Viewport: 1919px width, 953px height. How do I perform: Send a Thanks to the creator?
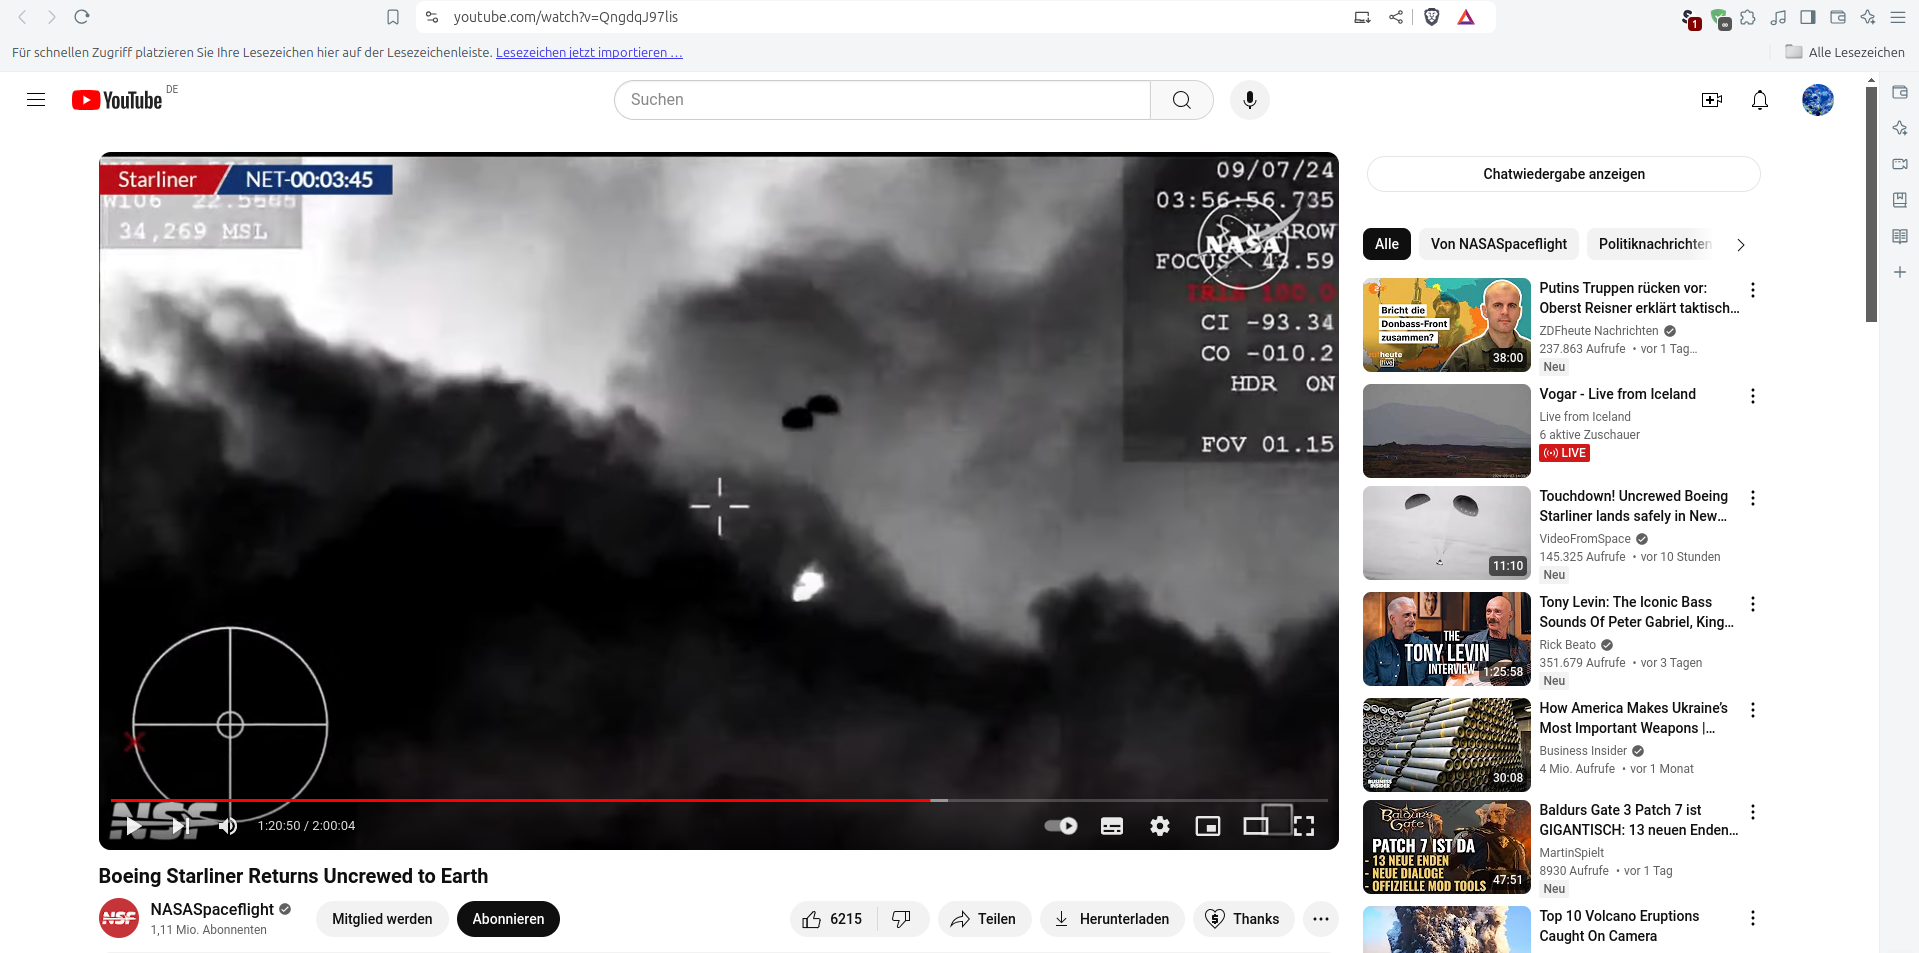click(x=1243, y=919)
